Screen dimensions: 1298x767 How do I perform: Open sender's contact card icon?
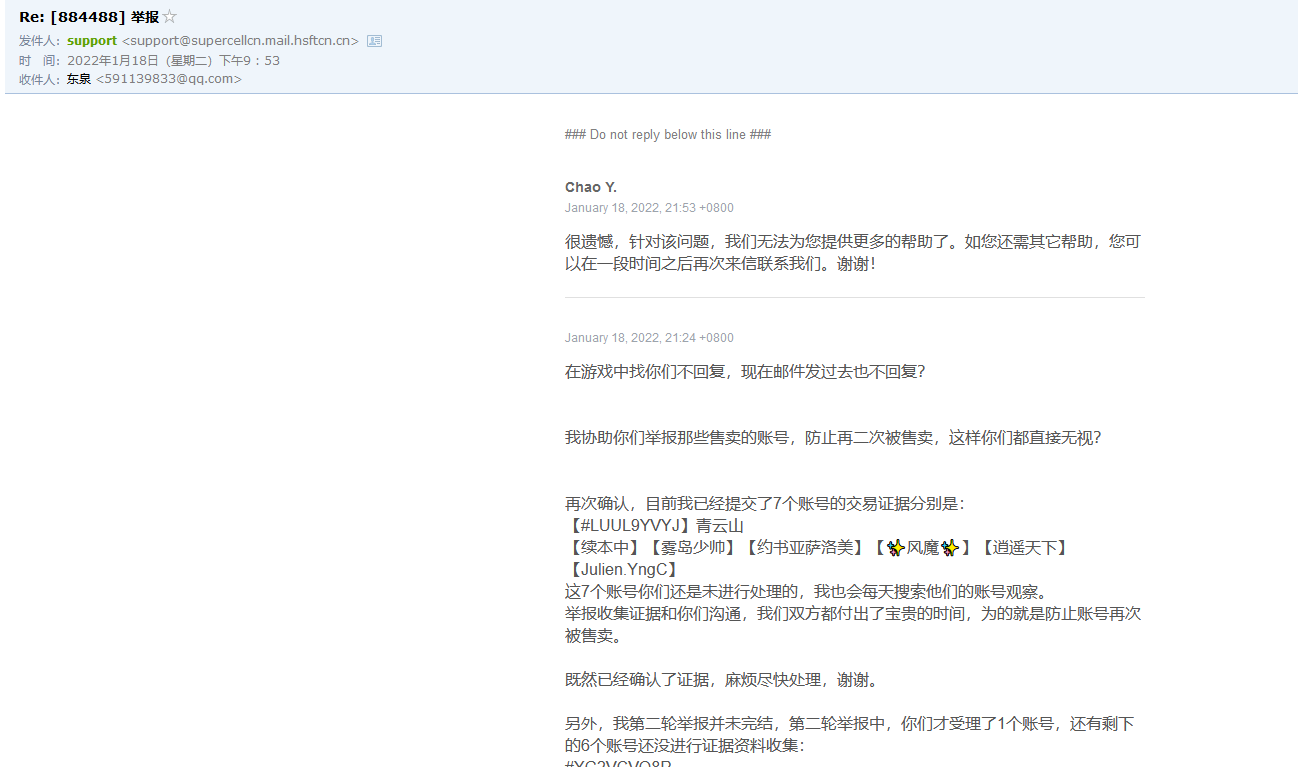(374, 41)
